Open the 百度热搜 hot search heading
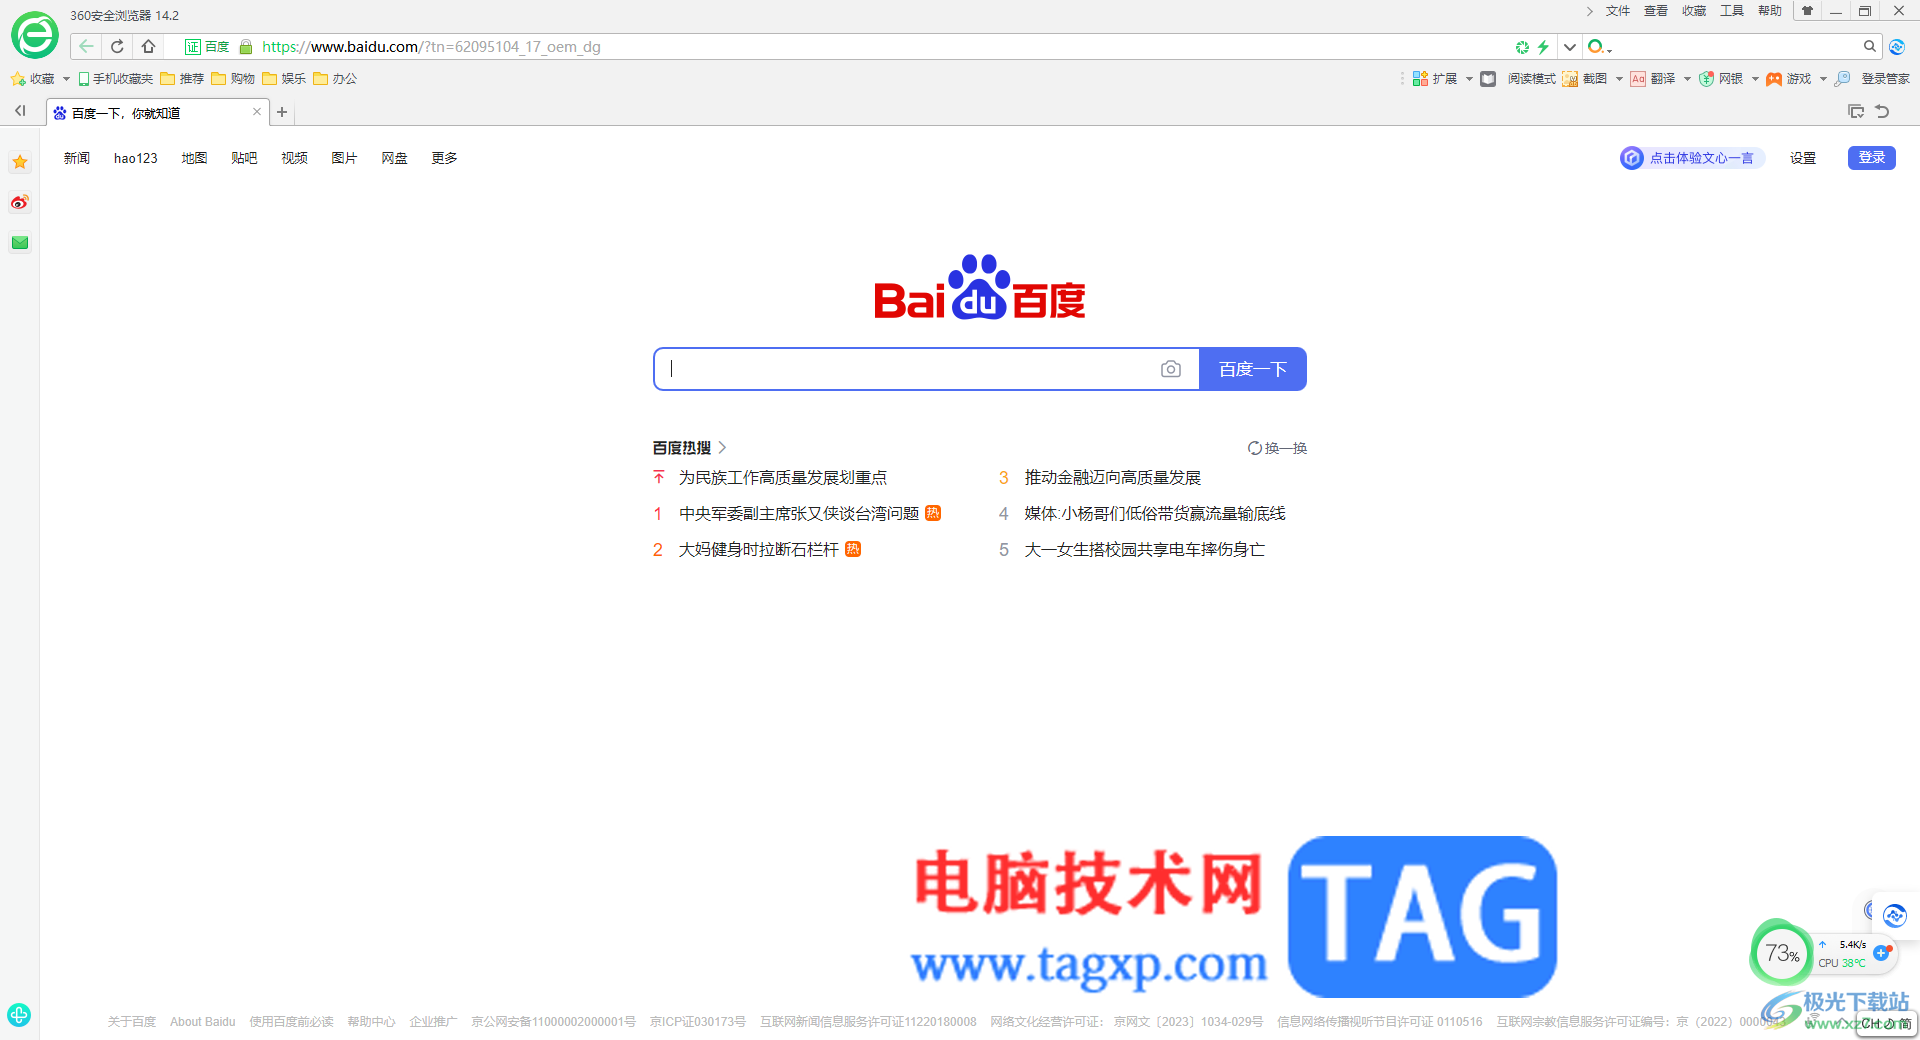The image size is (1920, 1040). [689, 448]
